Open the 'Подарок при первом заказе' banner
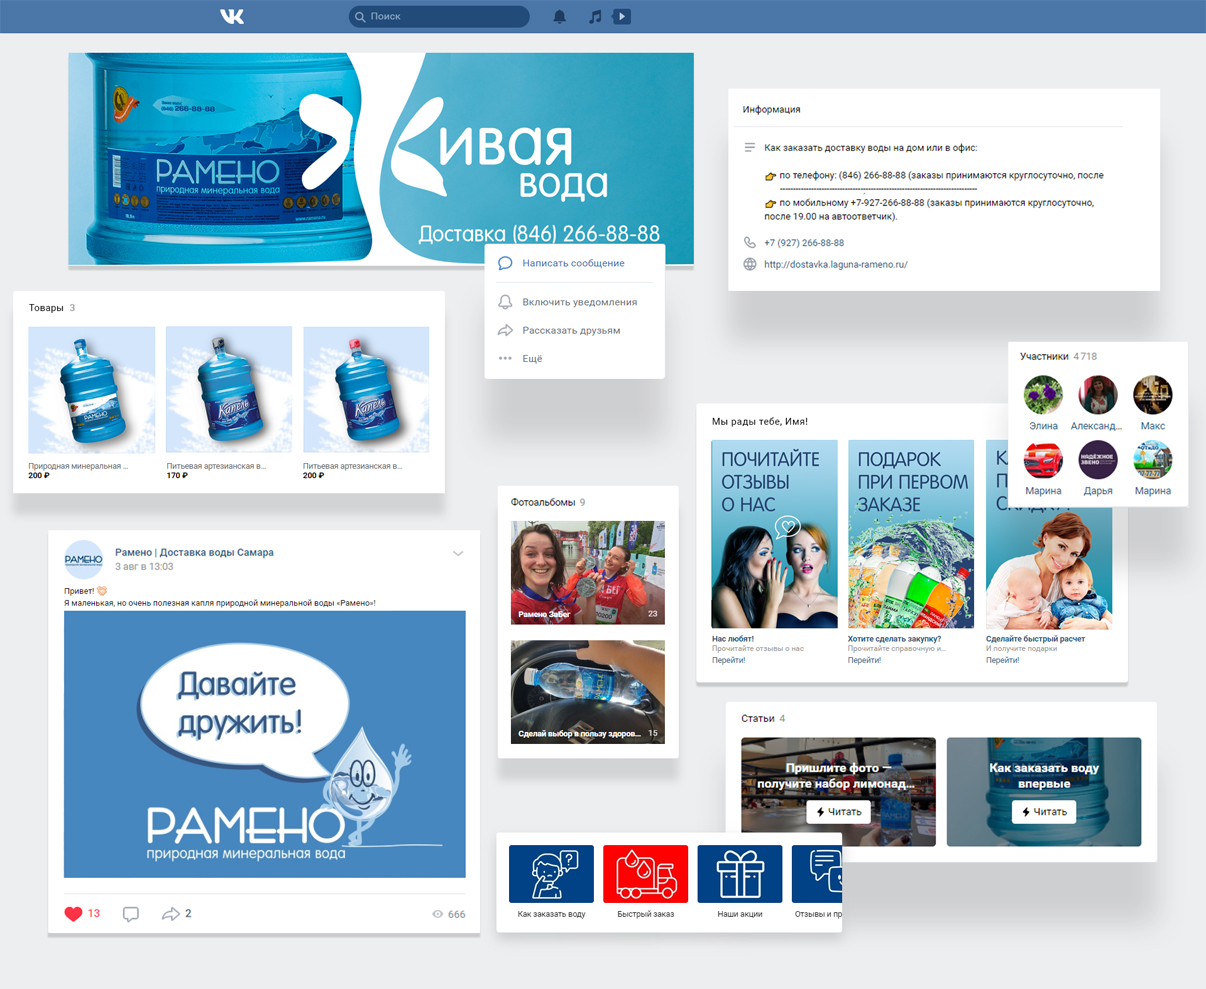Image resolution: width=1206 pixels, height=989 pixels. [x=911, y=534]
